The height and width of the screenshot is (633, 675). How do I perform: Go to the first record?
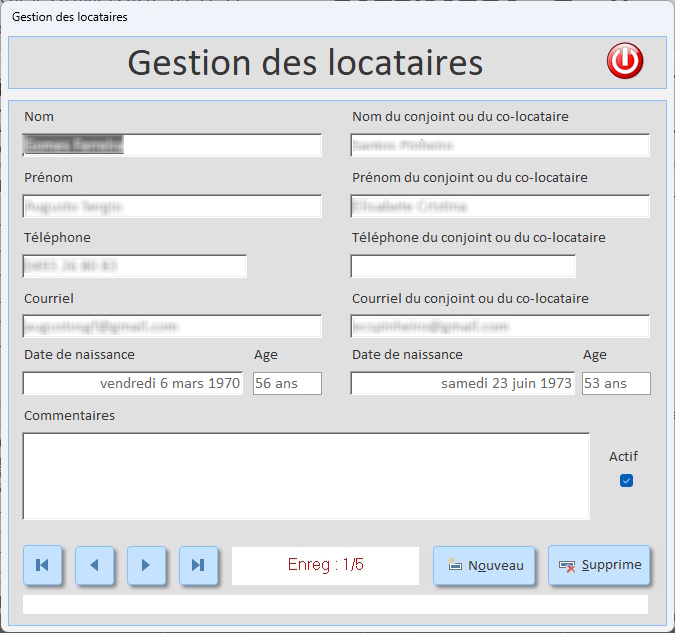(x=42, y=565)
